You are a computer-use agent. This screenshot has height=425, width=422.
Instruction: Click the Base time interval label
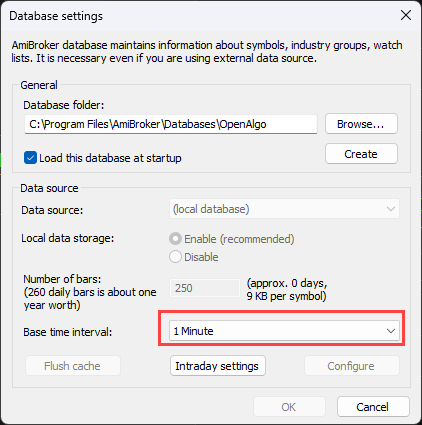click(x=68, y=332)
